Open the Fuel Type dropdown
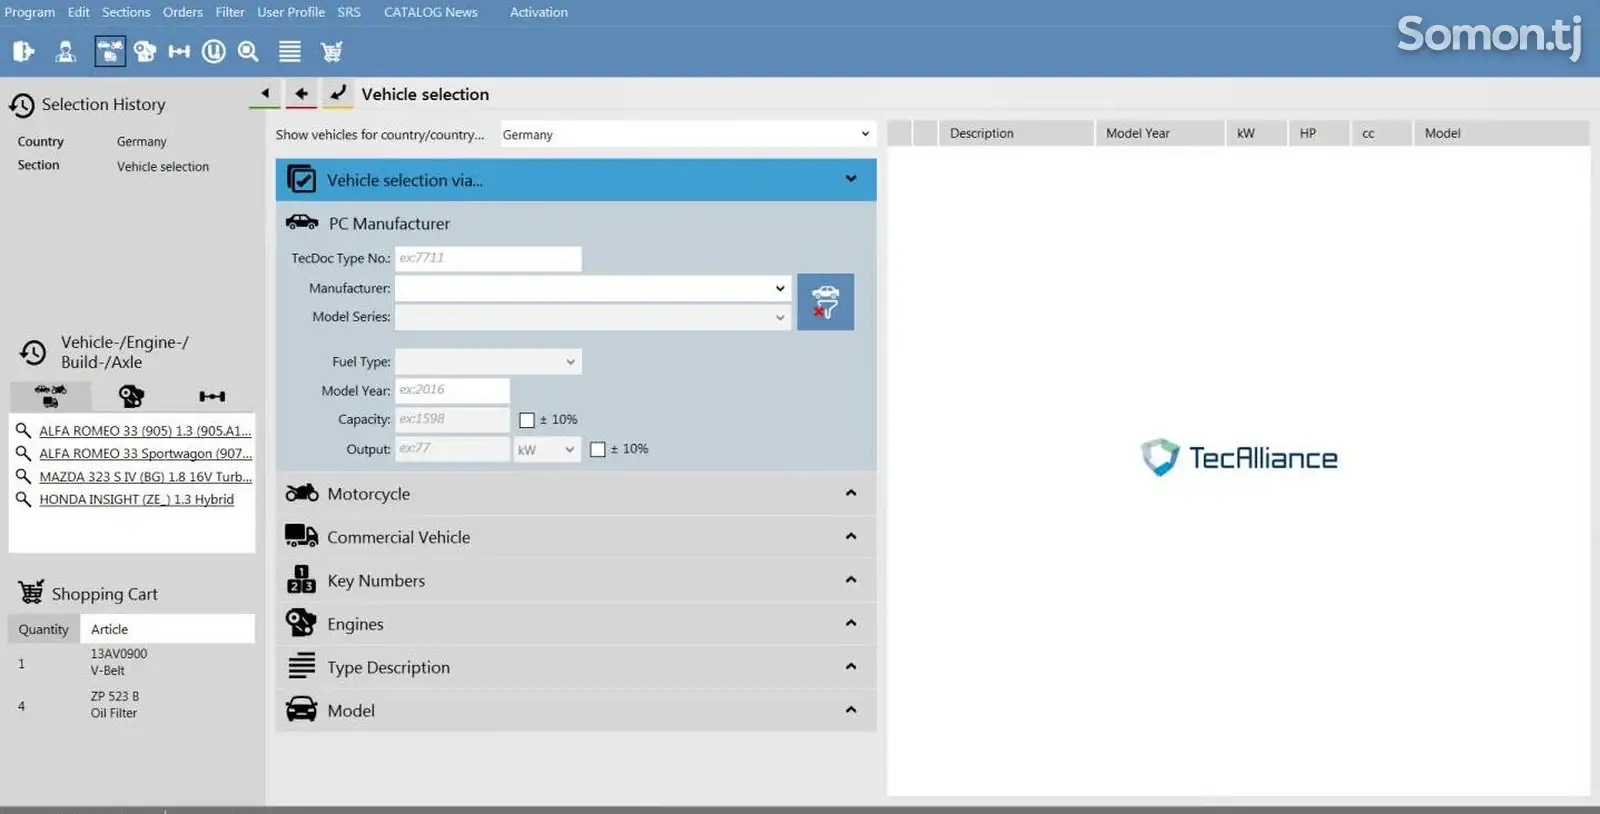Image resolution: width=1600 pixels, height=814 pixels. [488, 361]
